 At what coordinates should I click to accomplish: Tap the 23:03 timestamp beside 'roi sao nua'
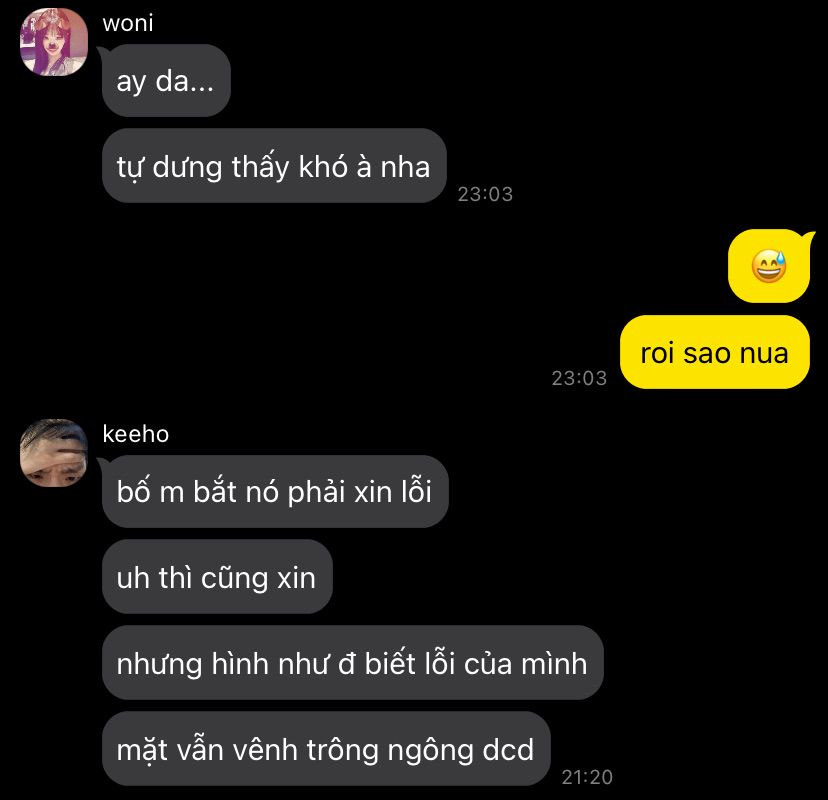coord(579,378)
